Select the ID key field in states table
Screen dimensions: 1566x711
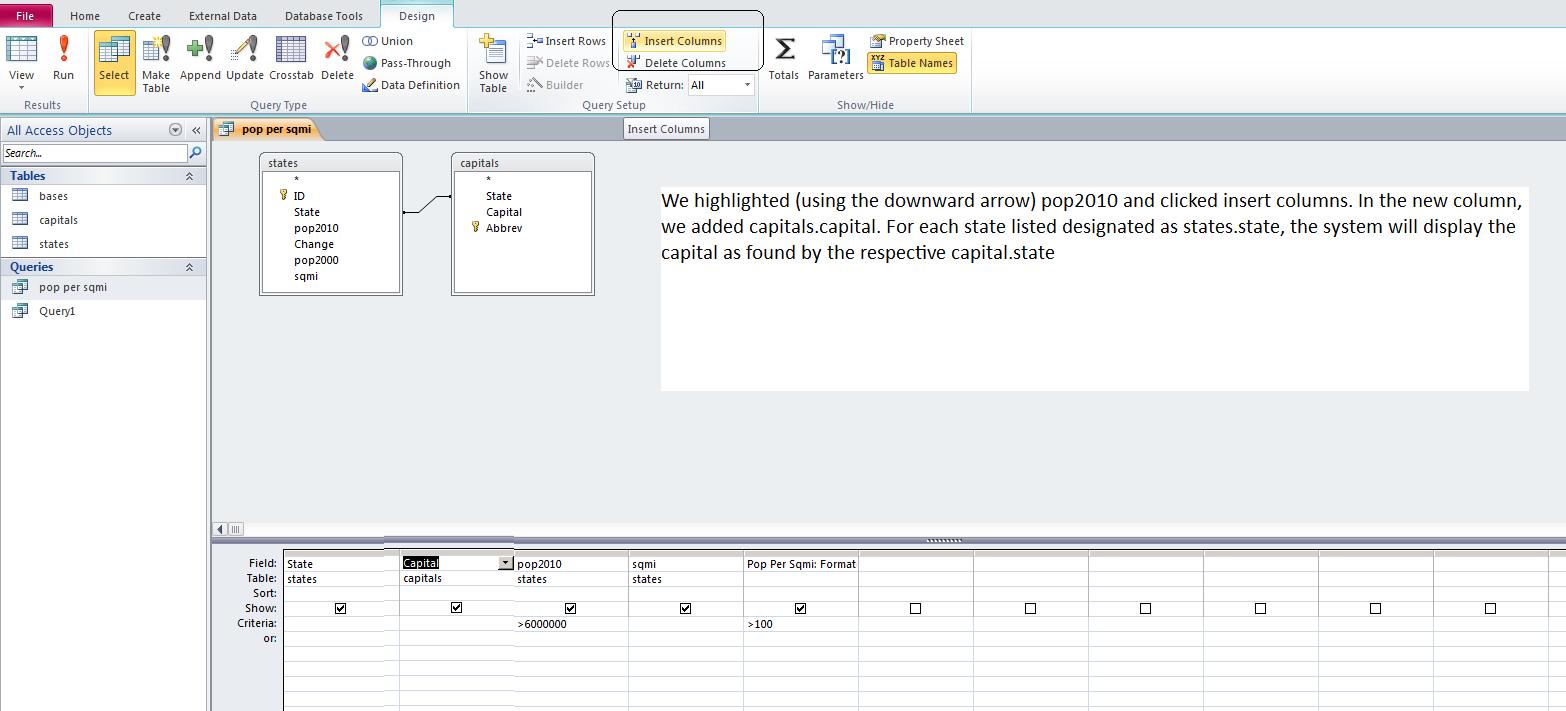coord(299,196)
